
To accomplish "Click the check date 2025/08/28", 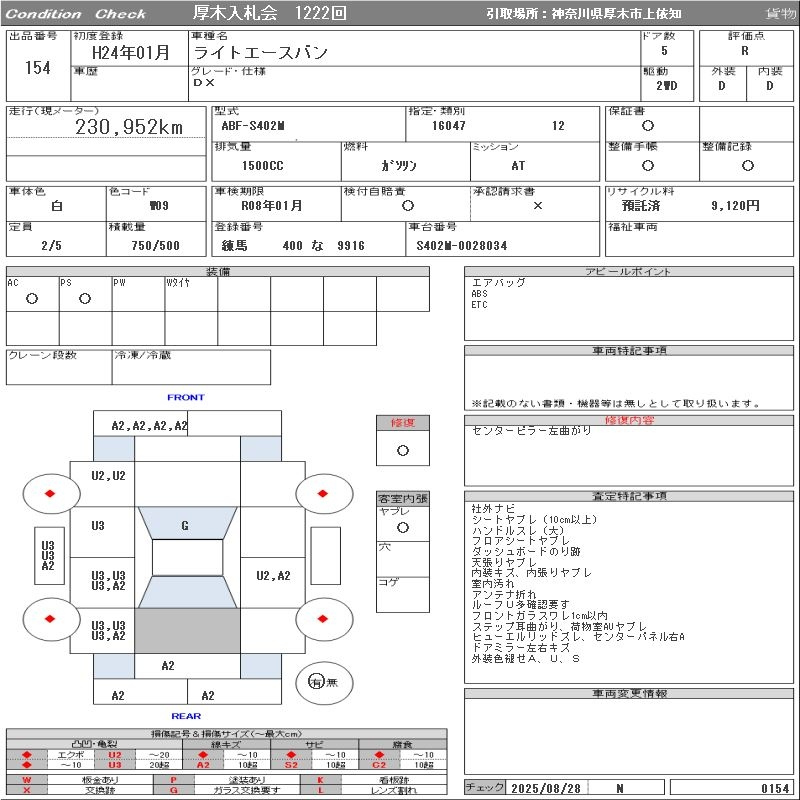I will (x=546, y=788).
